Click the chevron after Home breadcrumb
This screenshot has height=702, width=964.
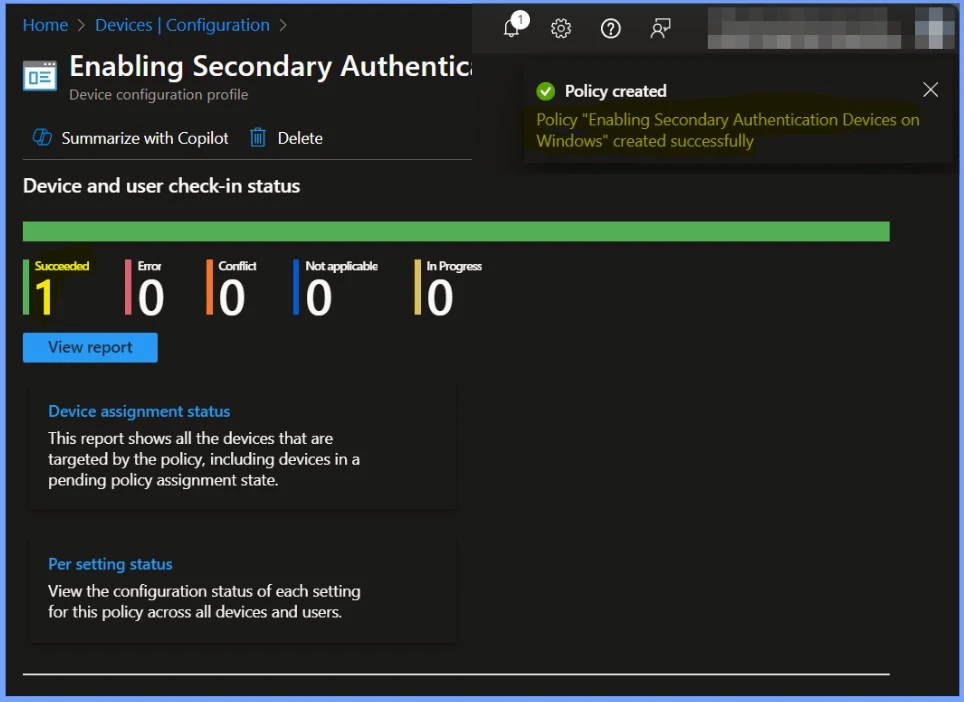tap(81, 25)
